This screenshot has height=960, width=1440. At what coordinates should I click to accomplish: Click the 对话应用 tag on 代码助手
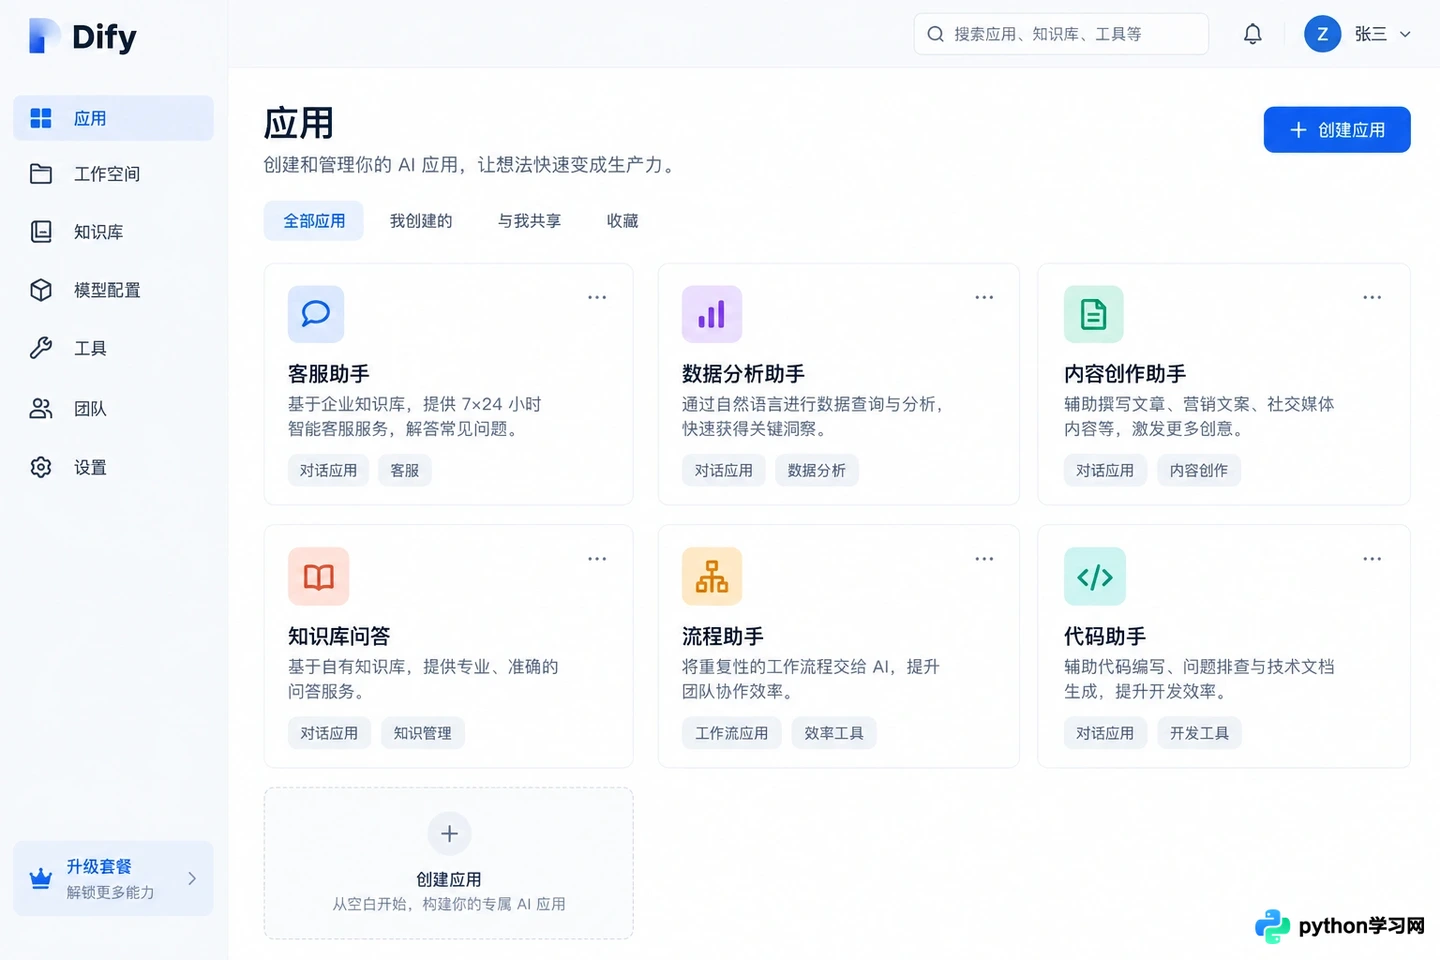[1105, 733]
